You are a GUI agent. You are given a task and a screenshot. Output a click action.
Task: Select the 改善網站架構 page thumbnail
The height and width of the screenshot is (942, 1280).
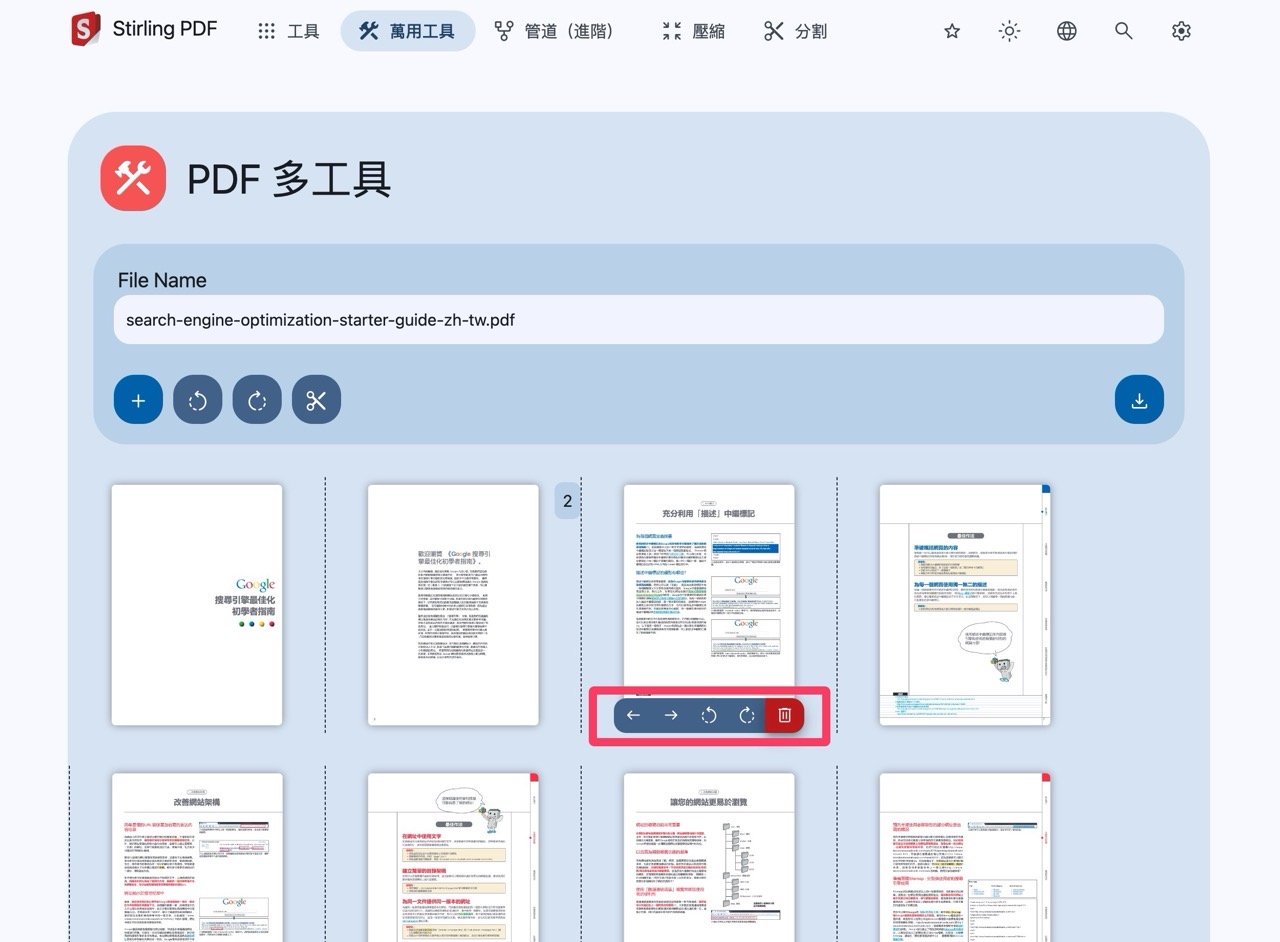[197, 857]
